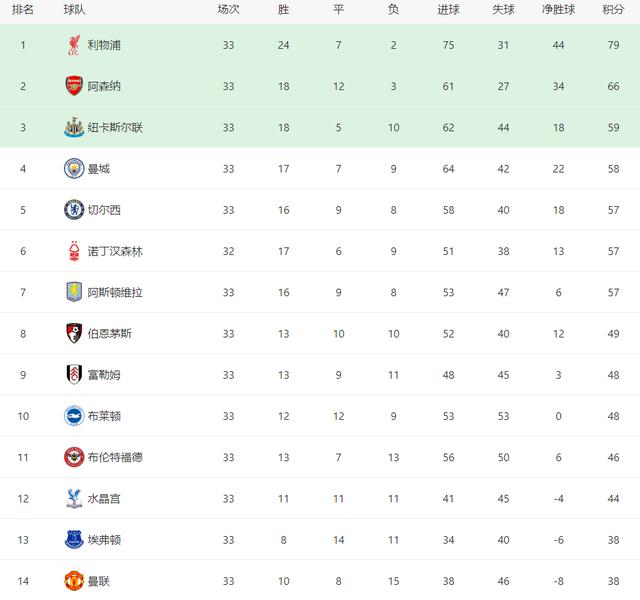Click the Manchester City crest icon
Viewport: 640px width, 600px height.
click(x=73, y=168)
